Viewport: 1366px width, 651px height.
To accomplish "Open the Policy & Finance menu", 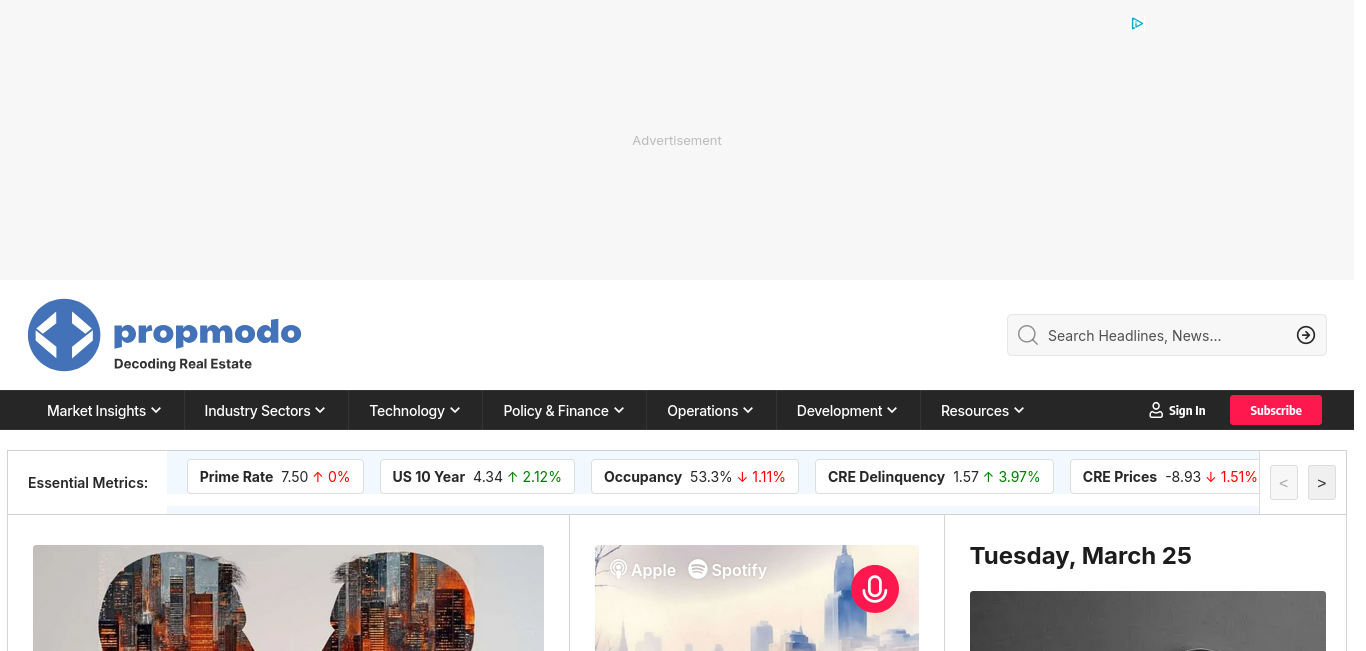I will pyautogui.click(x=563, y=411).
